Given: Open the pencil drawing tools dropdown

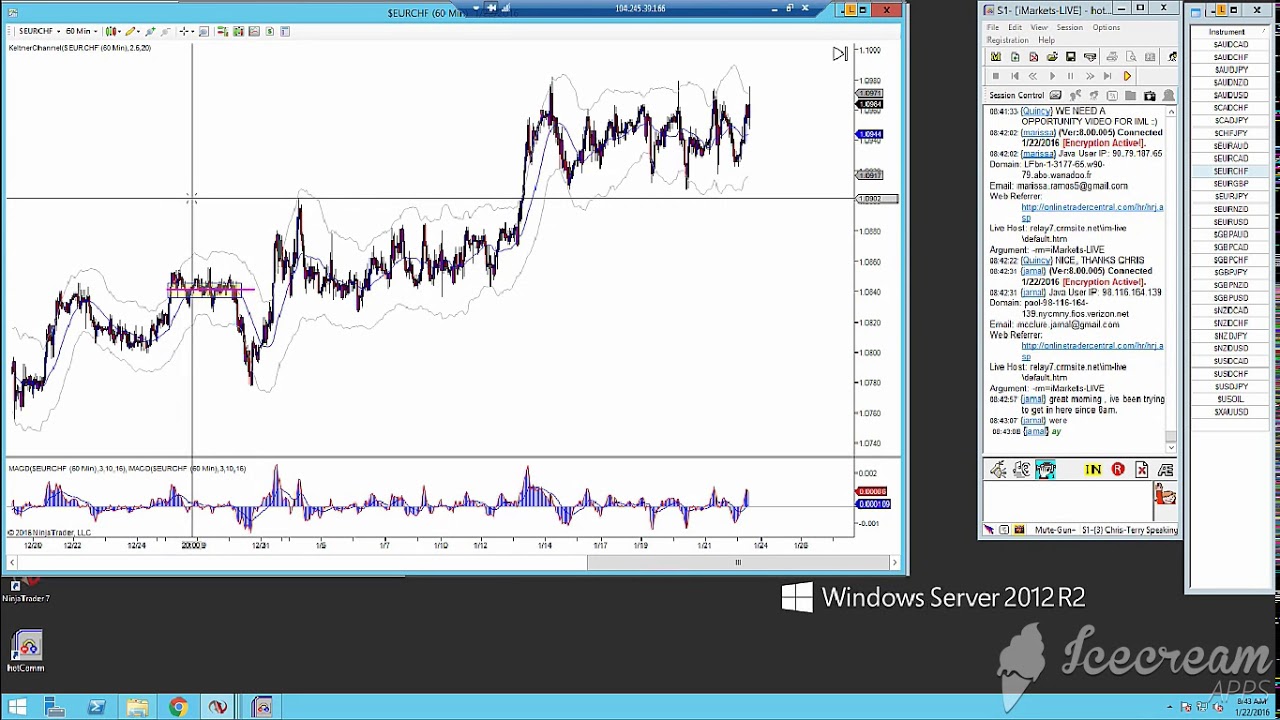Looking at the screenshot, I should (x=133, y=31).
